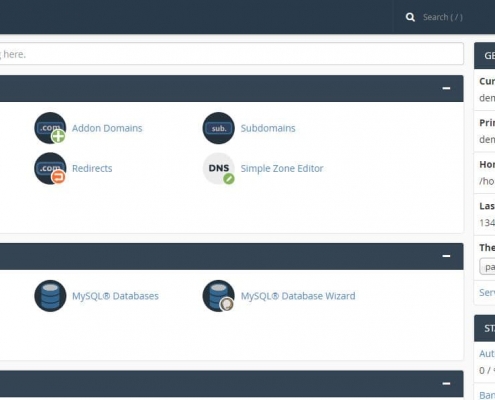Open the DNS Simple Zone Editor icon

pos(219,168)
